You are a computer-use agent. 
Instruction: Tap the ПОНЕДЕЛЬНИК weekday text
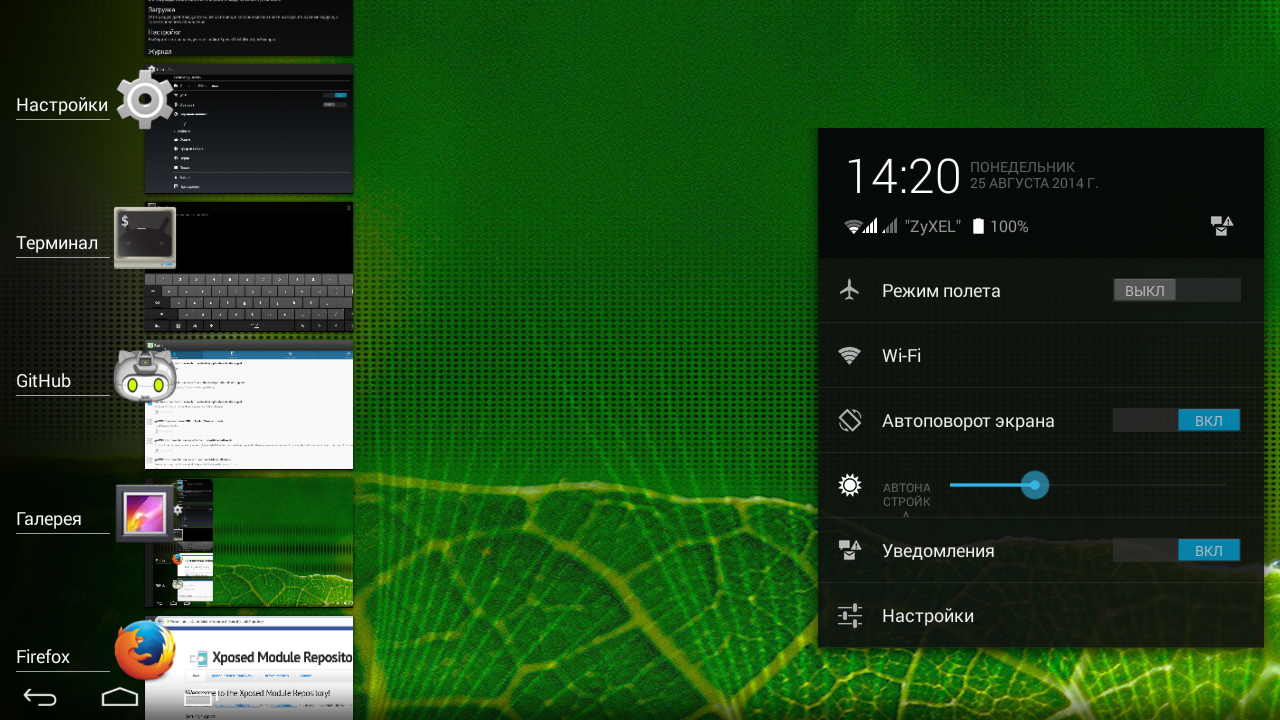(1022, 167)
